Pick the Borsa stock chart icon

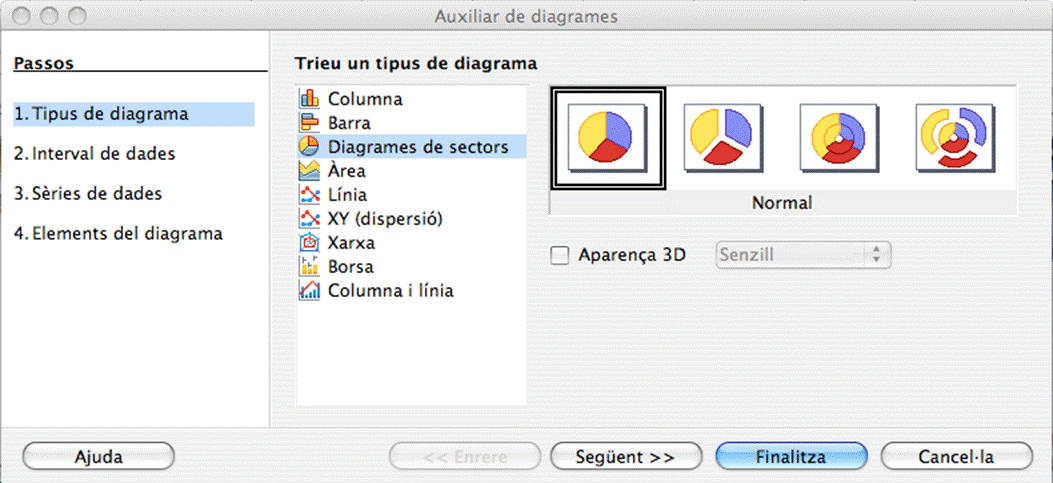(309, 267)
